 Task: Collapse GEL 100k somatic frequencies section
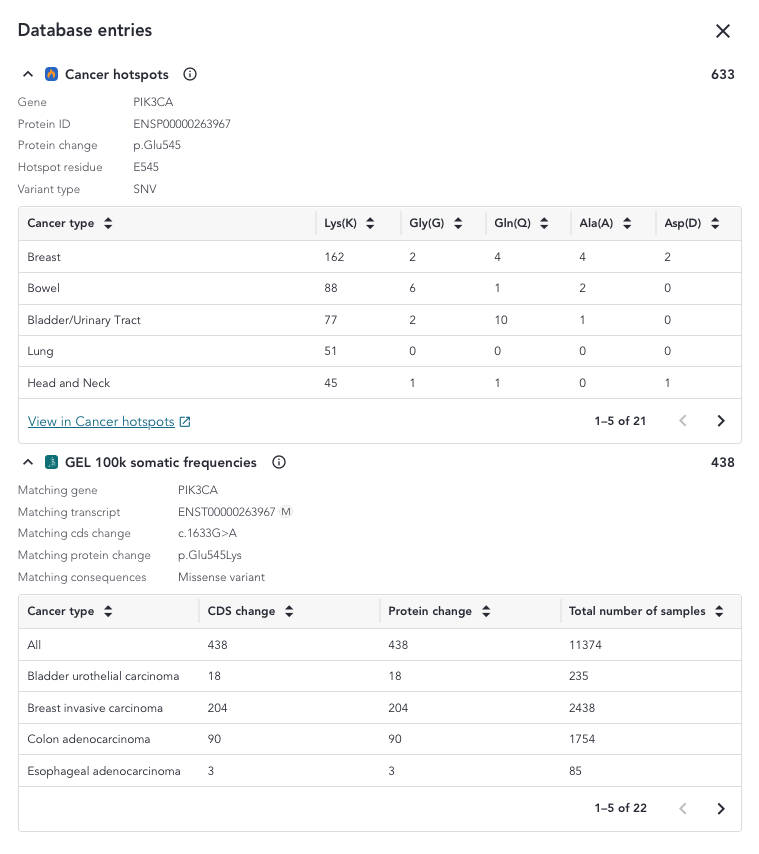point(28,463)
